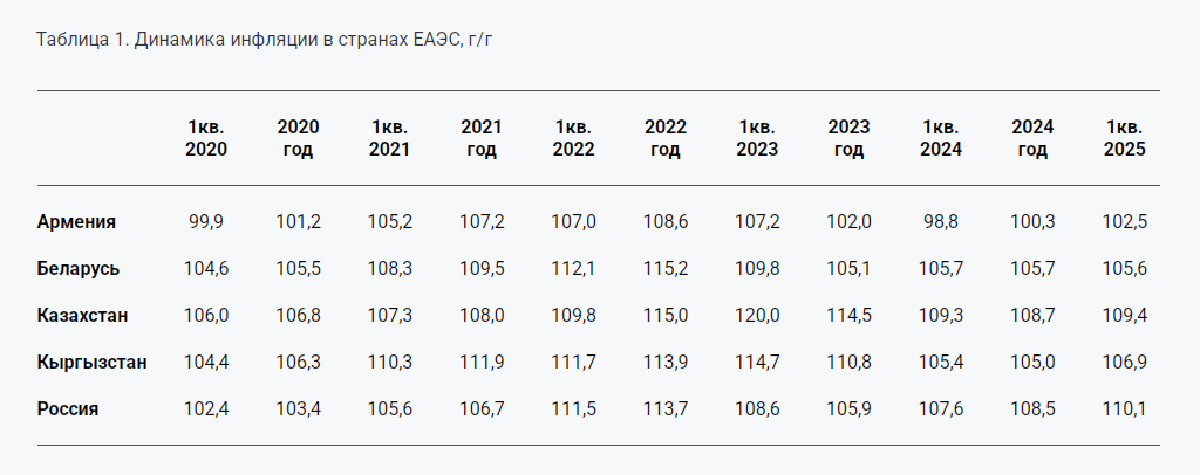The width and height of the screenshot is (1200, 475).
Task: Select Belarus's 2022 год value 115,2
Action: coord(665,269)
